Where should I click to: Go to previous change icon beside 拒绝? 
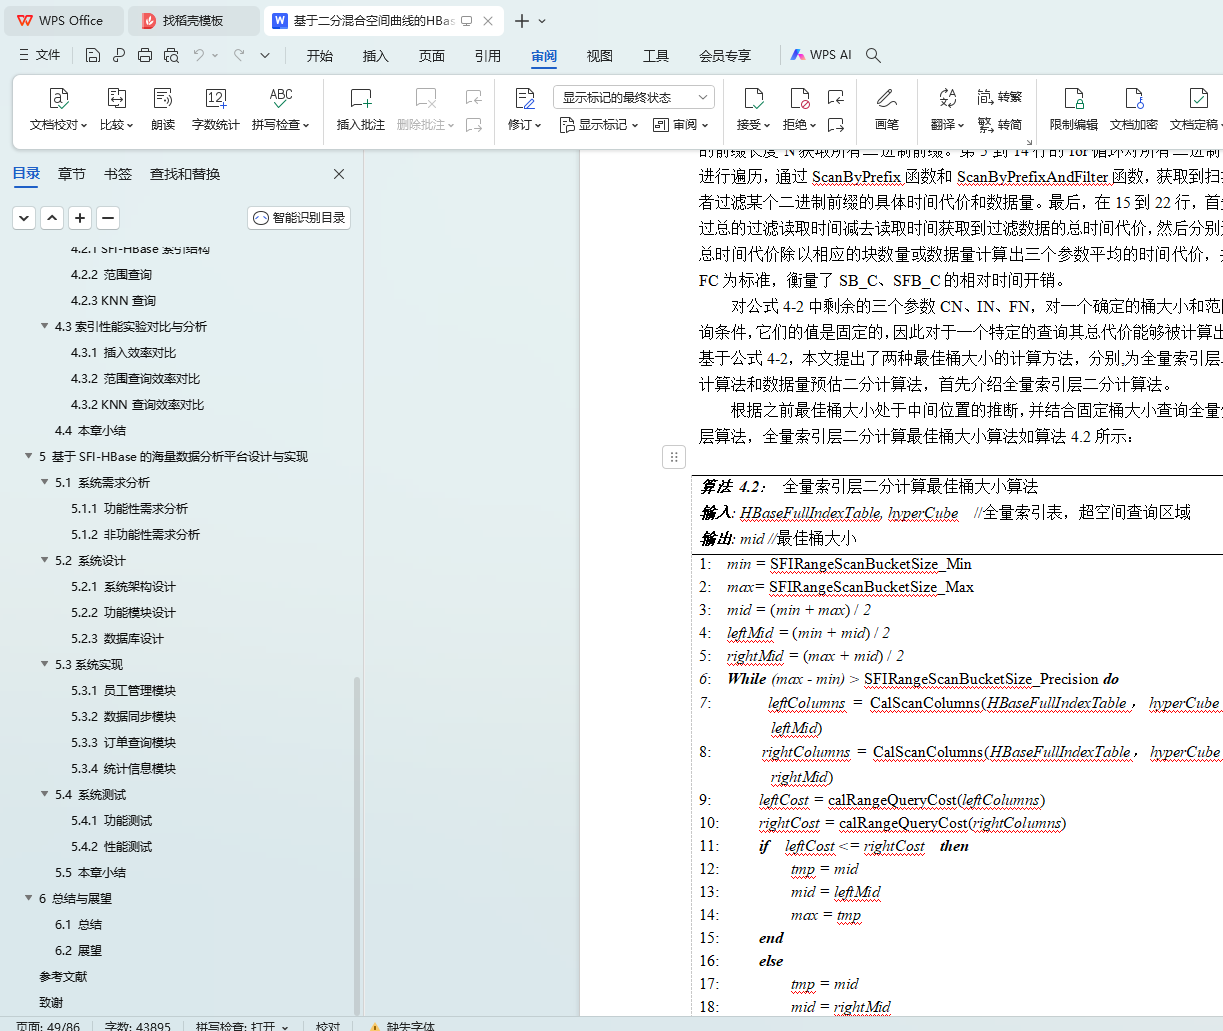(836, 97)
